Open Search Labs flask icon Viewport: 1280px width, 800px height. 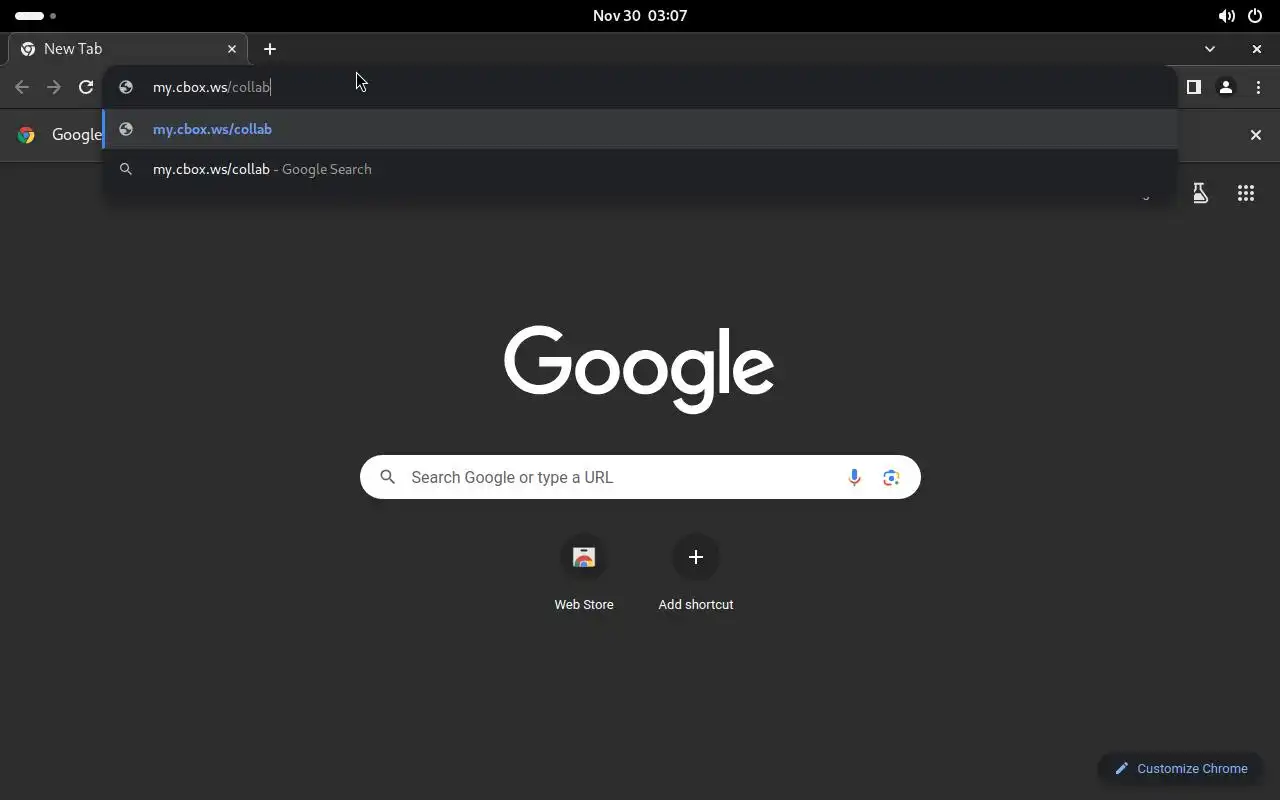click(1200, 194)
